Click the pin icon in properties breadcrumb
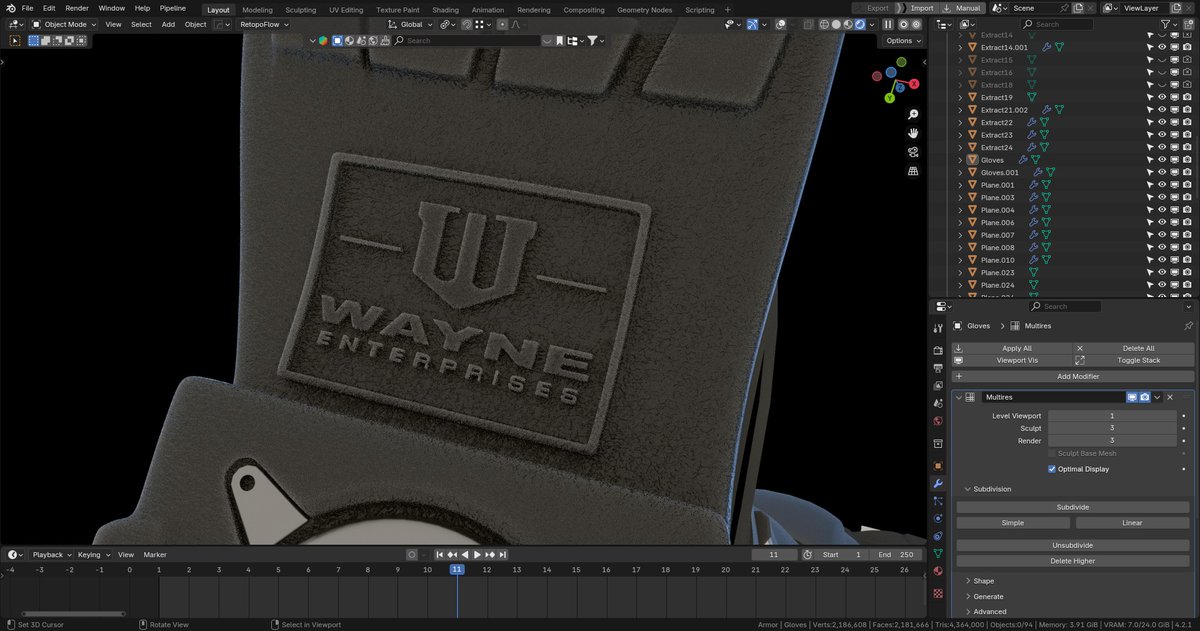1200x631 pixels. (1188, 326)
